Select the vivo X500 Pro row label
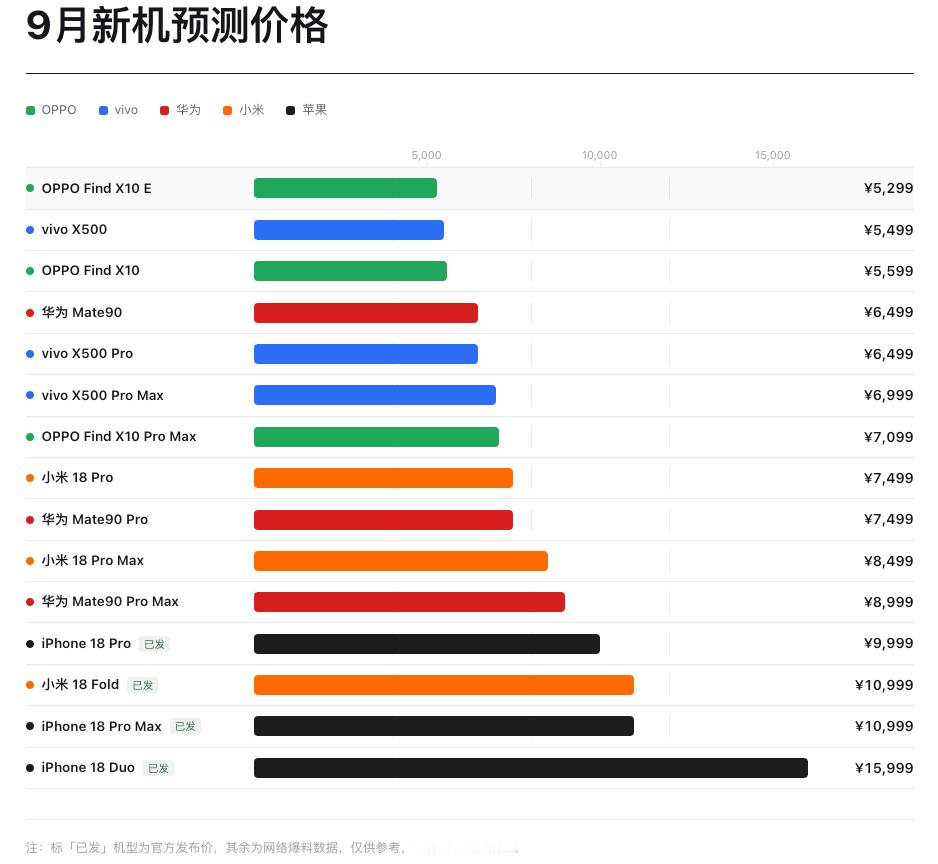 [87, 354]
